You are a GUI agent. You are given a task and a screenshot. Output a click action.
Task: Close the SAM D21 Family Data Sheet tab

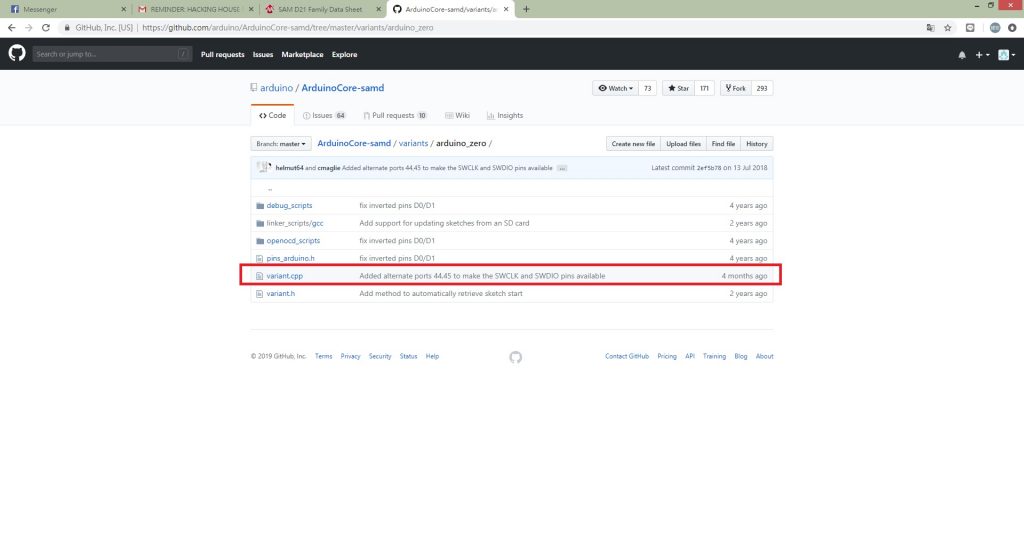(378, 9)
